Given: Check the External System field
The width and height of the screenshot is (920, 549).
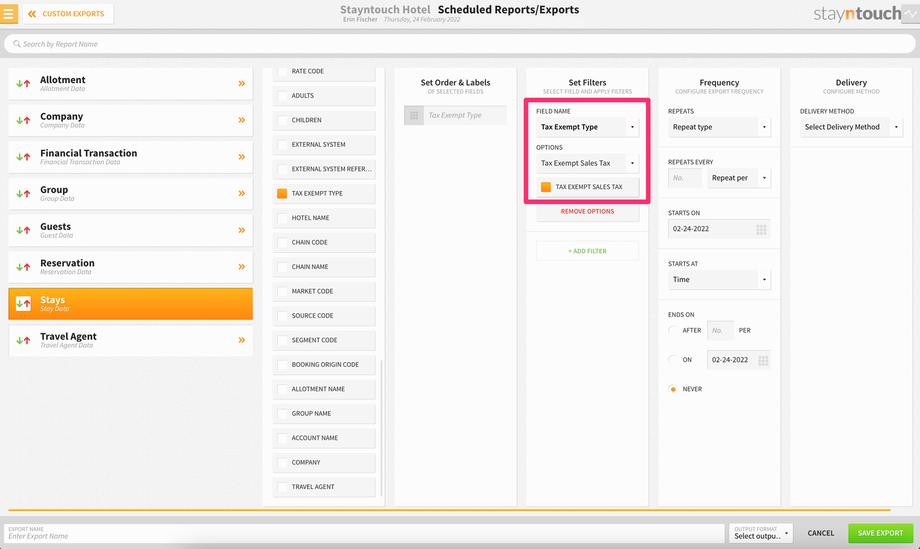Looking at the screenshot, I should click(282, 144).
